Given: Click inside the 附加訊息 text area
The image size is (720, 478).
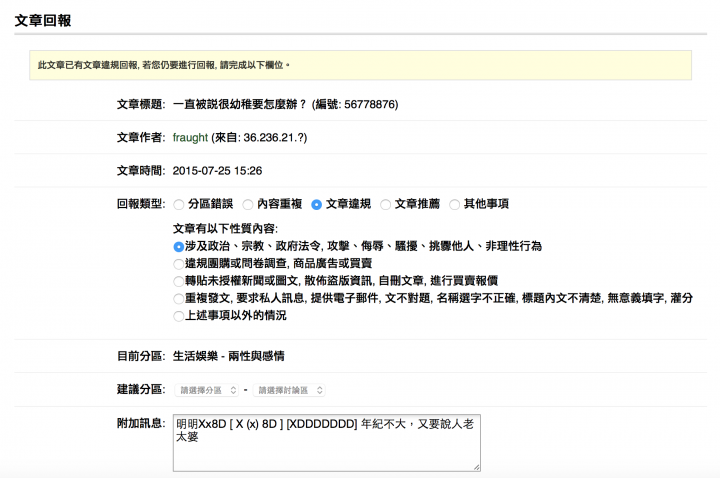Looking at the screenshot, I should coord(326,443).
